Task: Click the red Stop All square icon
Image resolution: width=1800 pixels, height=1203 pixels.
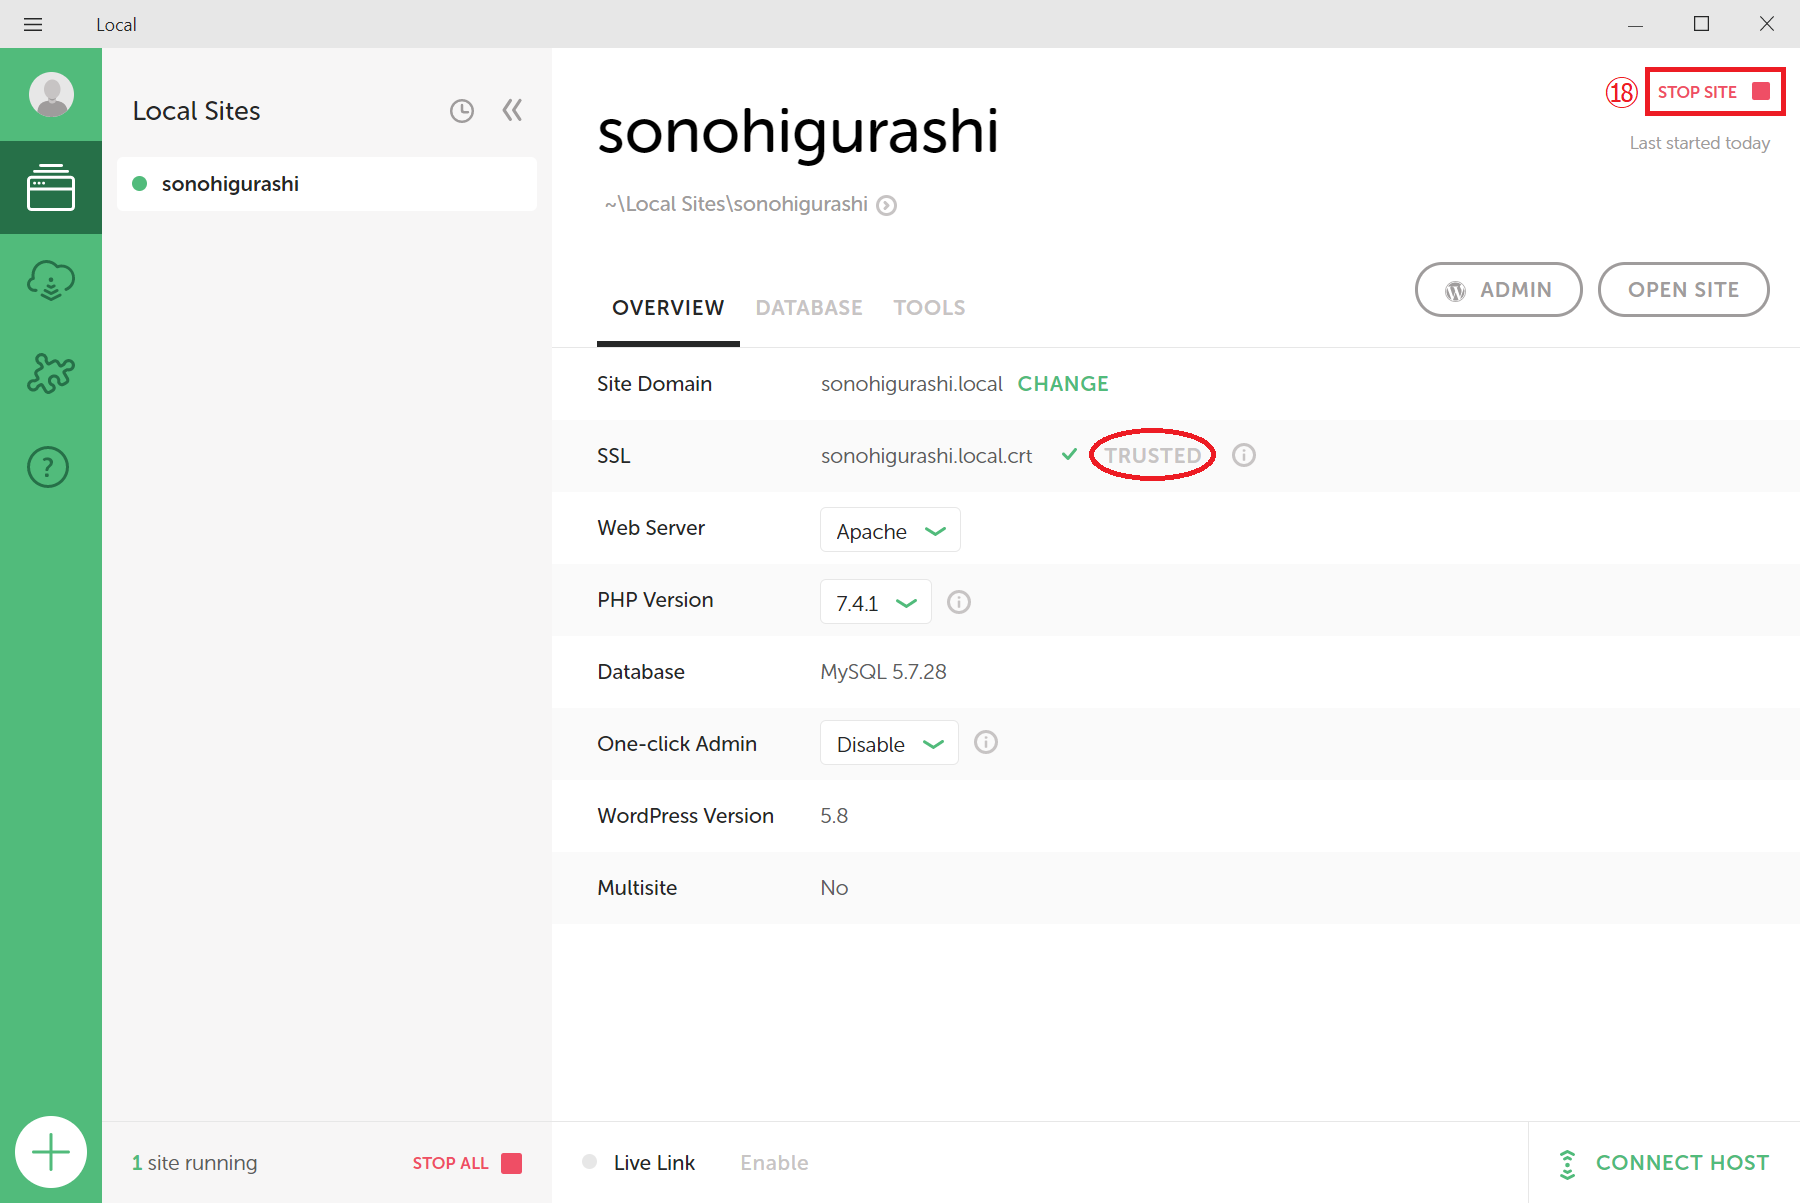Action: (512, 1163)
